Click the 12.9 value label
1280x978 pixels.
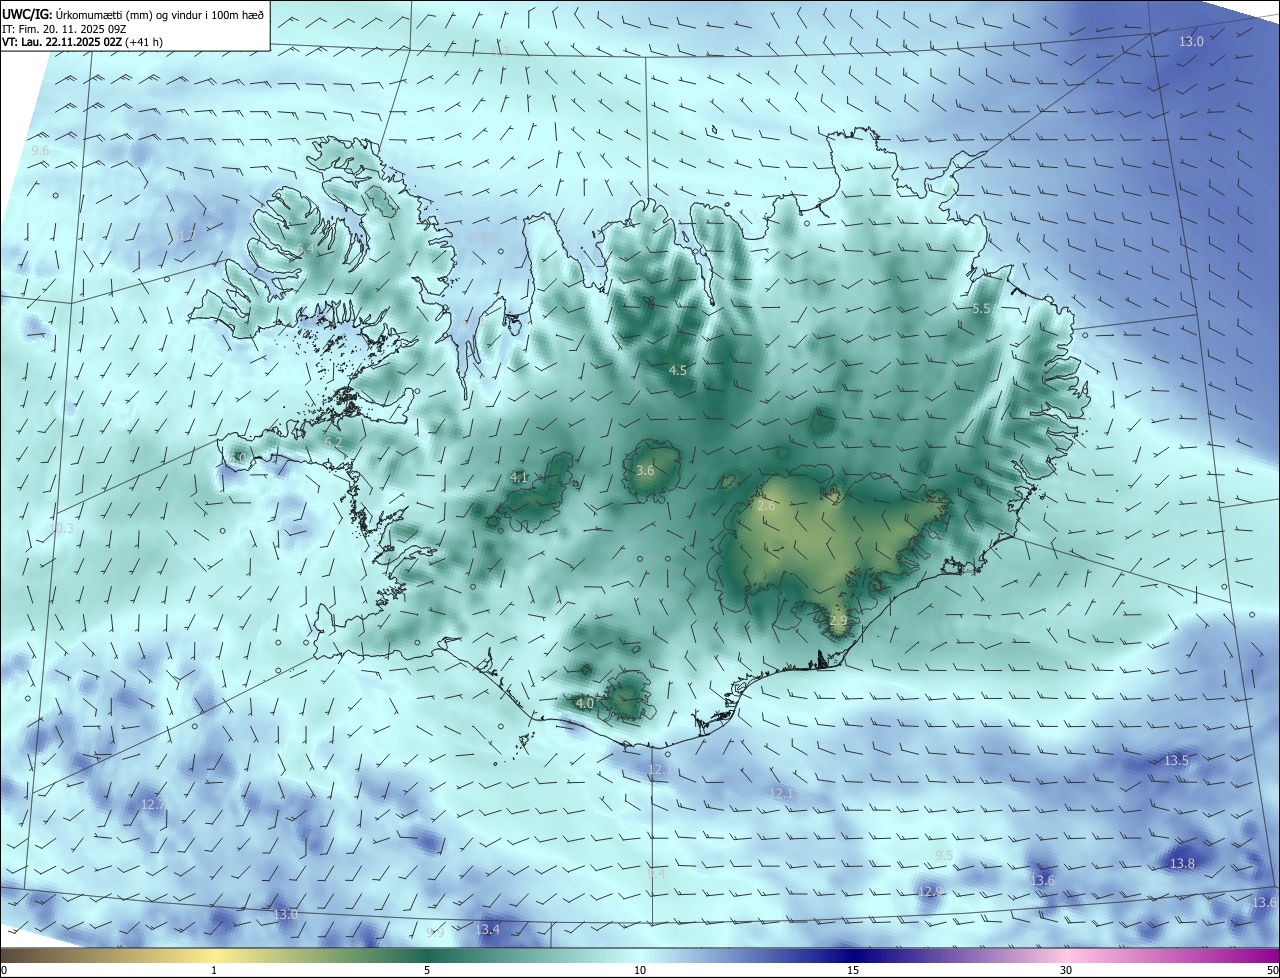[x=930, y=890]
